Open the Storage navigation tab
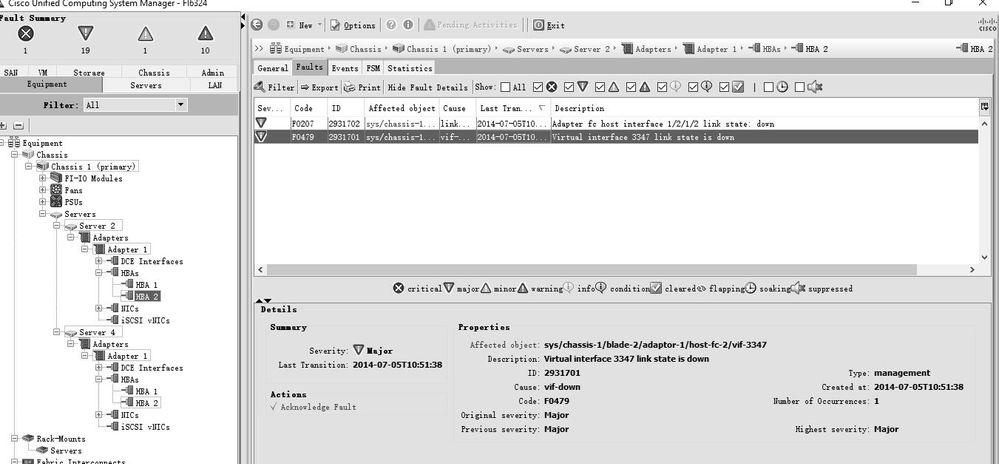Image resolution: width=999 pixels, height=464 pixels. coord(89,73)
